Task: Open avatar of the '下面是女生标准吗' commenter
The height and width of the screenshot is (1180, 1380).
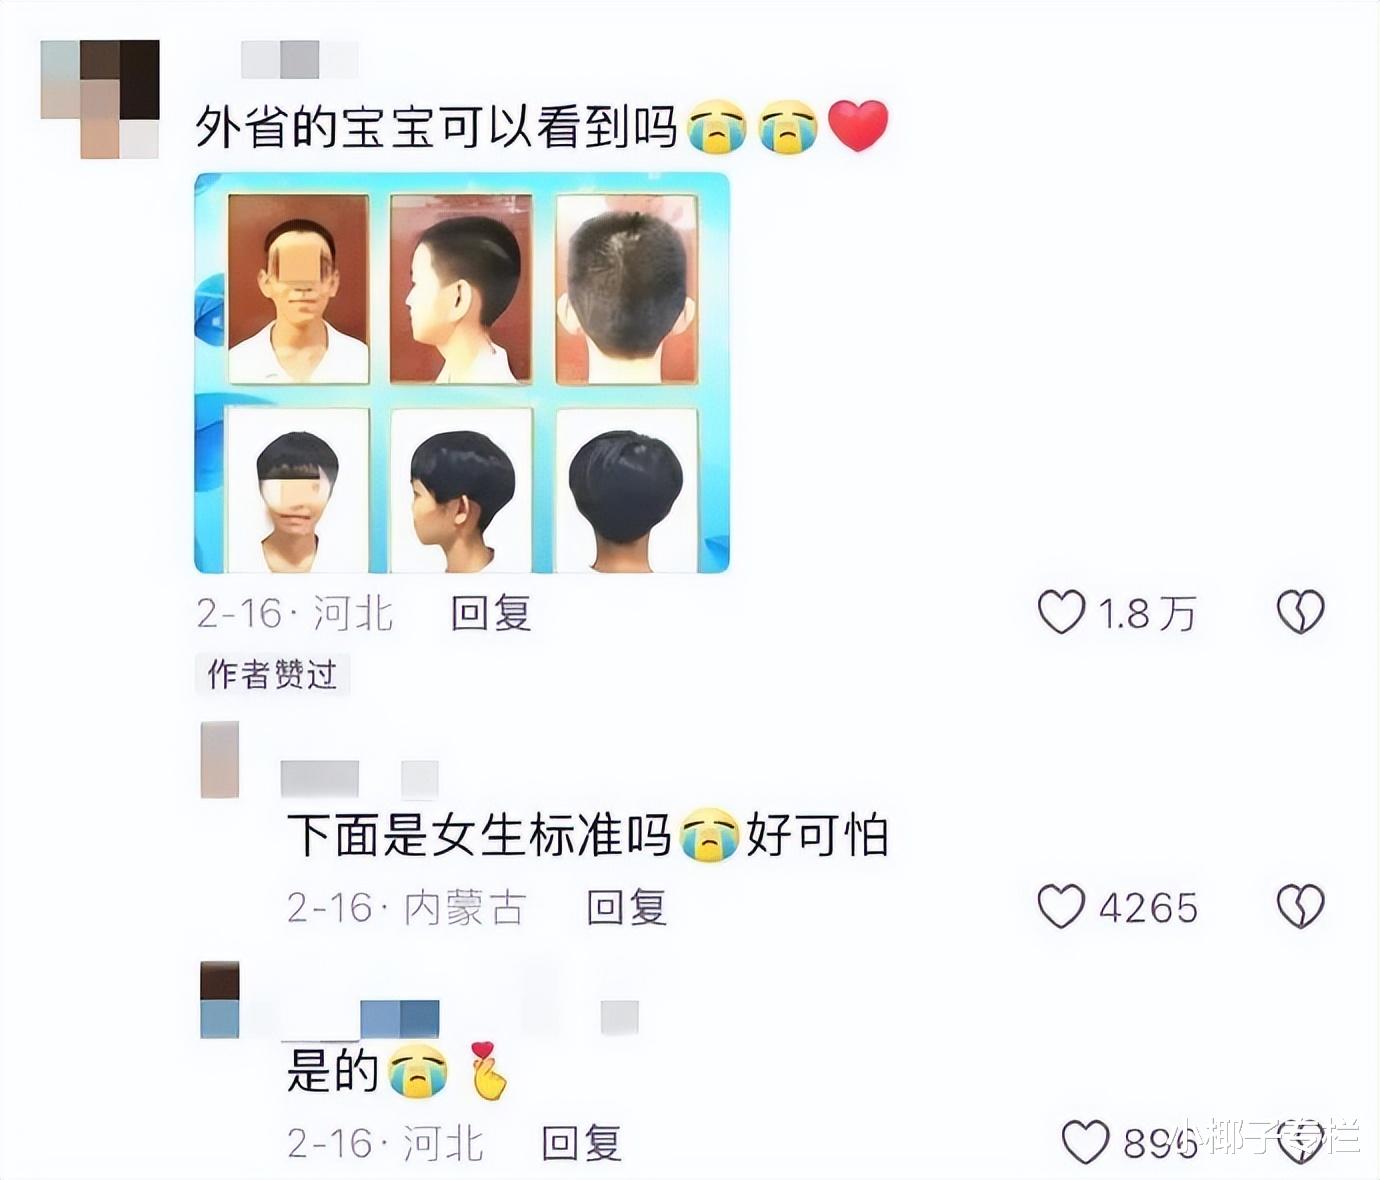Action: 220,759
